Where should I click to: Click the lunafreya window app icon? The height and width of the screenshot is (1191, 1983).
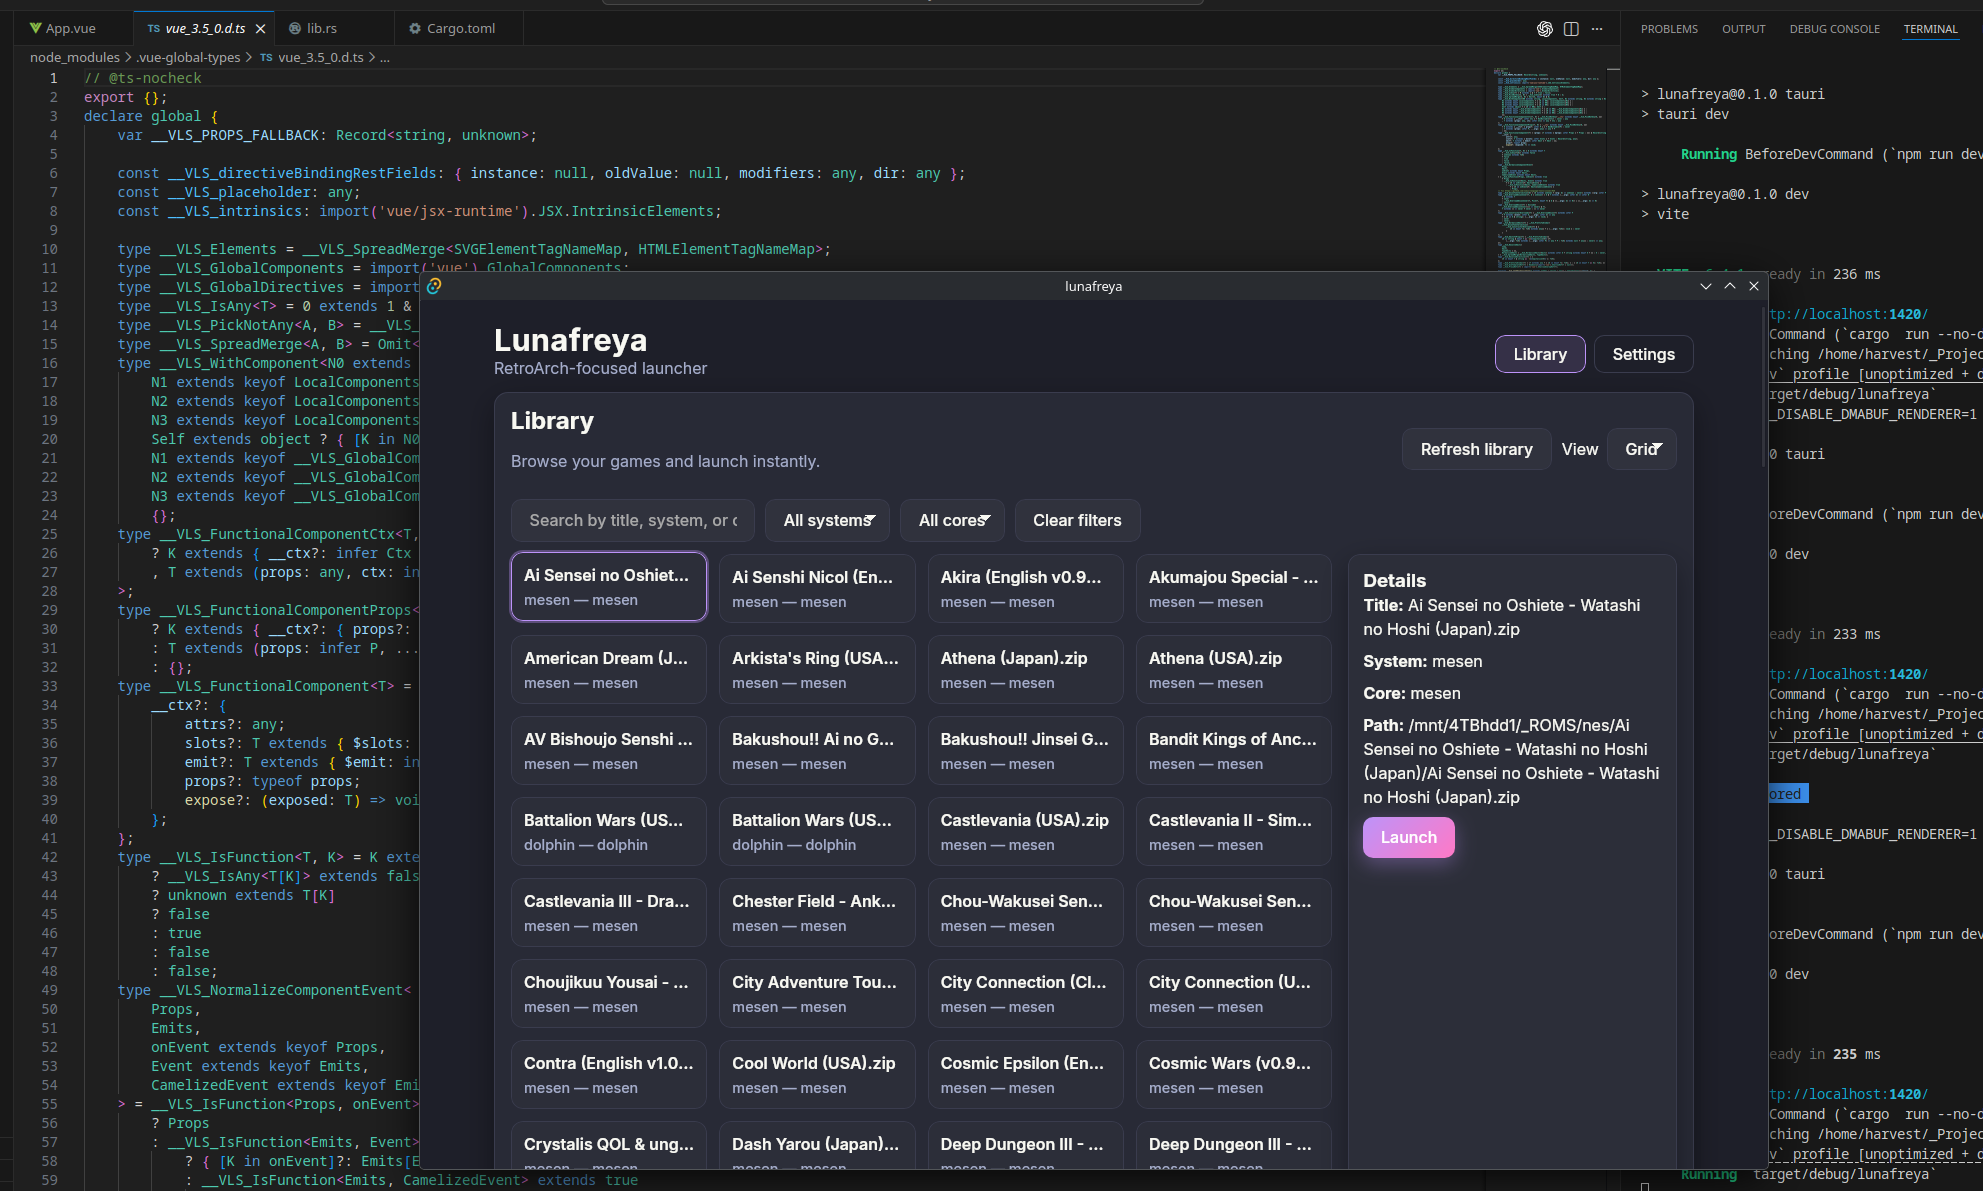[434, 286]
